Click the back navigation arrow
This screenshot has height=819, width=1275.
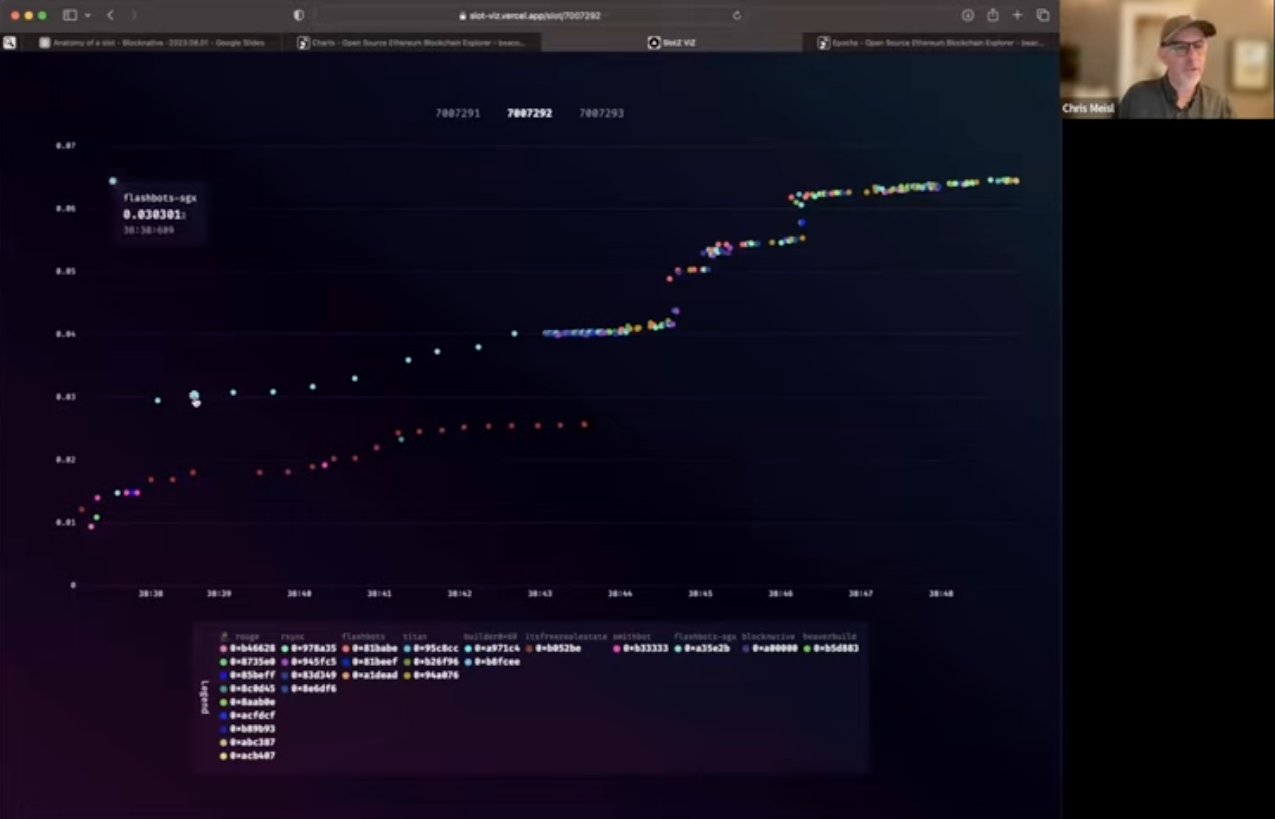[111, 15]
